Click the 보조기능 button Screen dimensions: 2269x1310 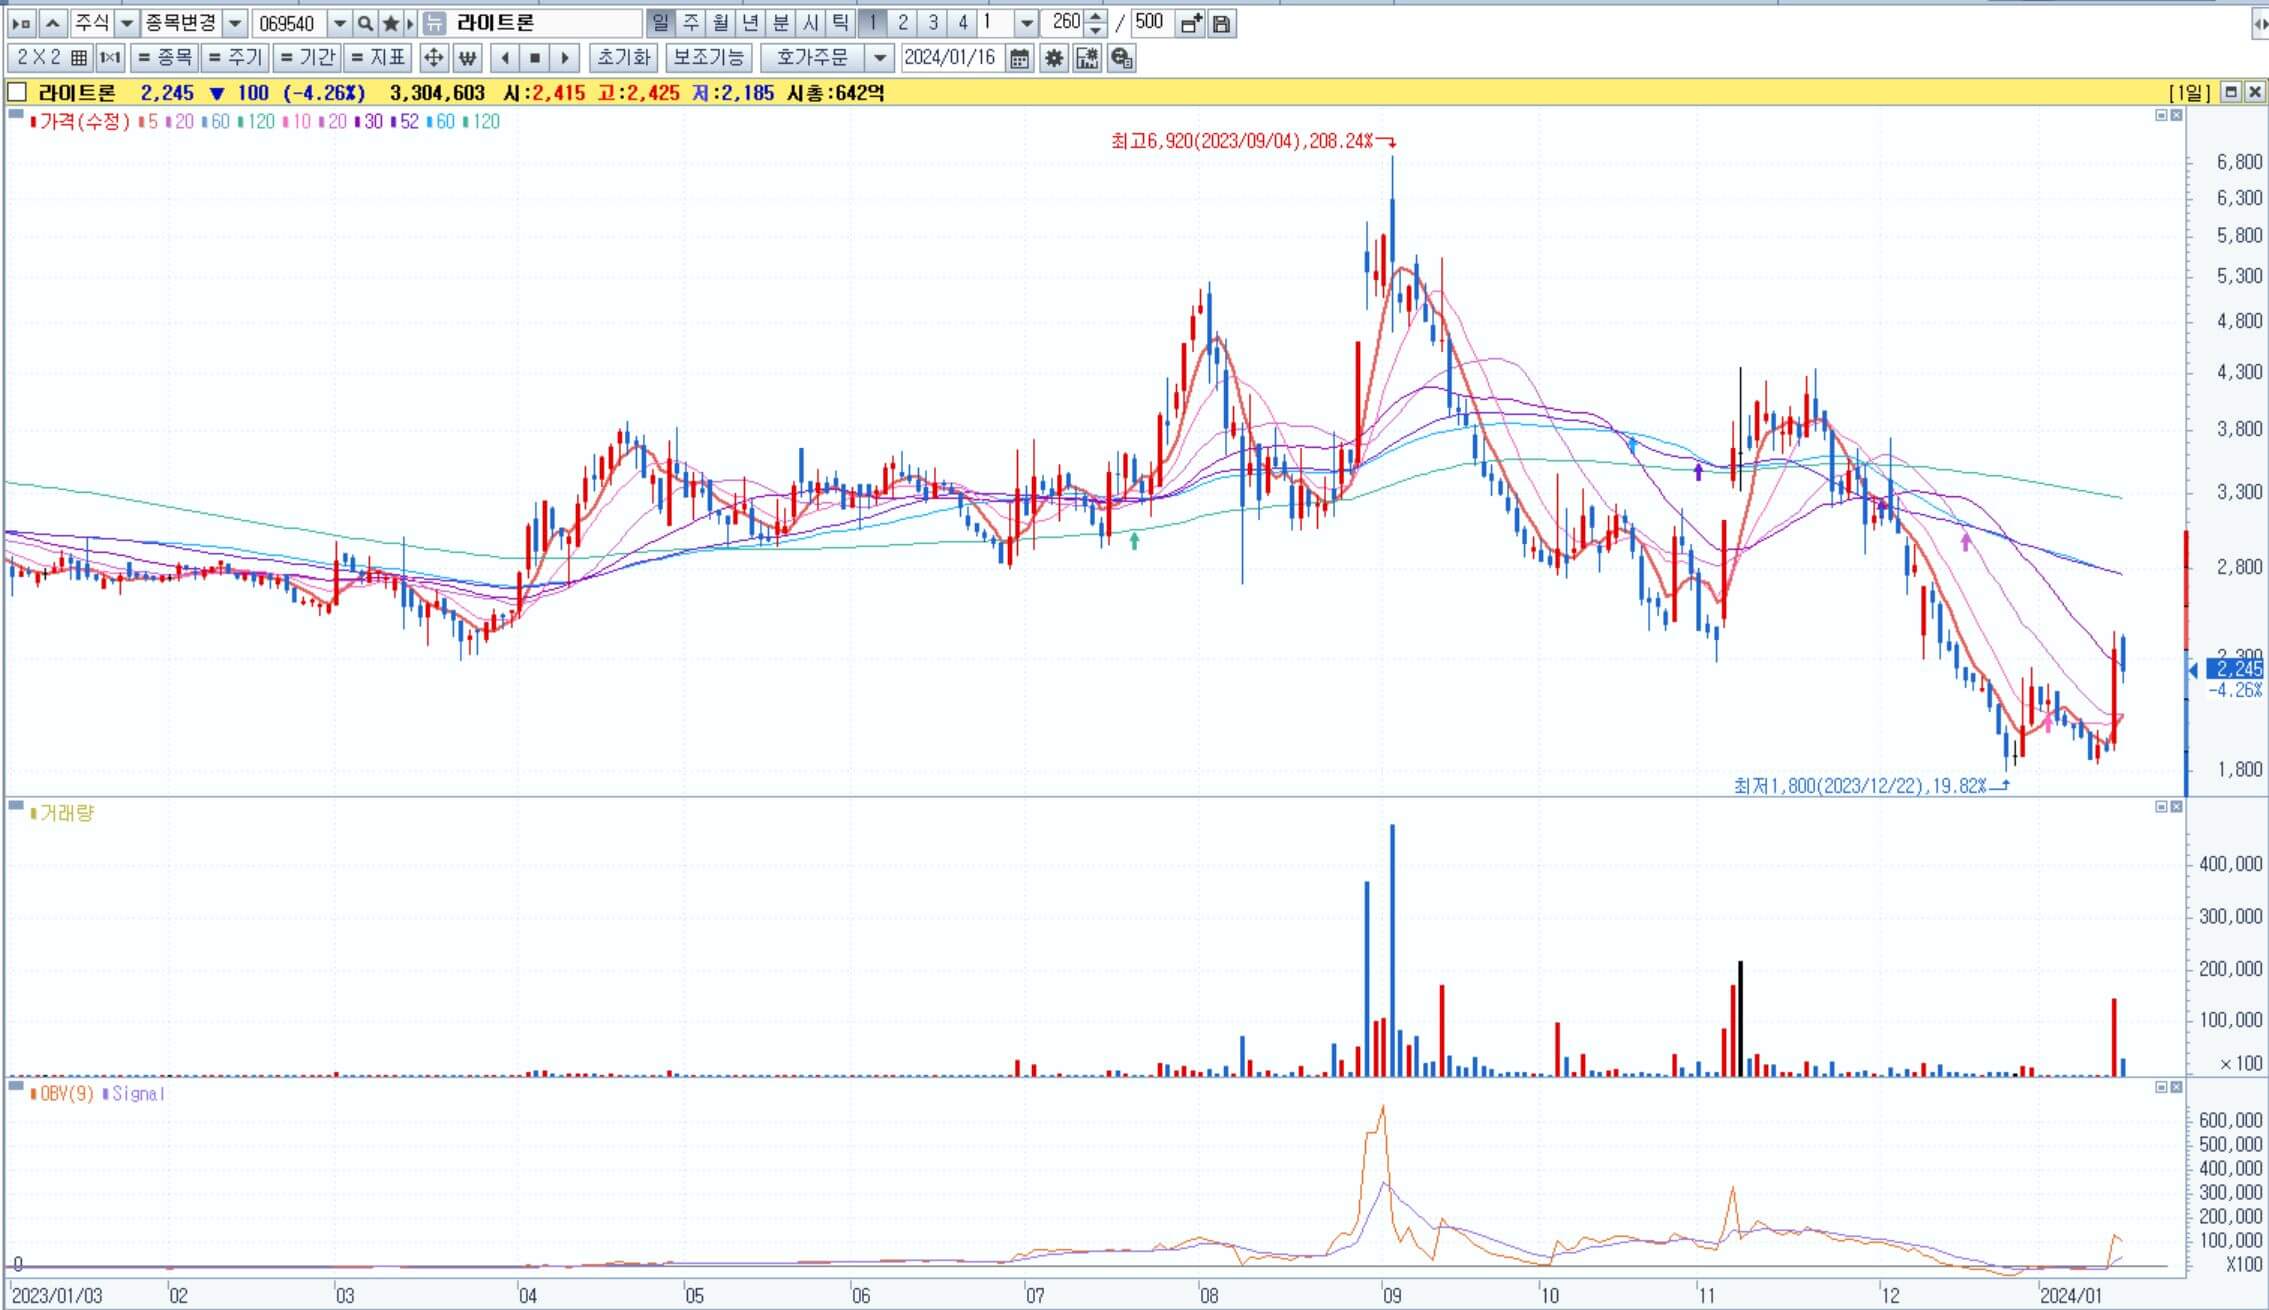coord(709,58)
